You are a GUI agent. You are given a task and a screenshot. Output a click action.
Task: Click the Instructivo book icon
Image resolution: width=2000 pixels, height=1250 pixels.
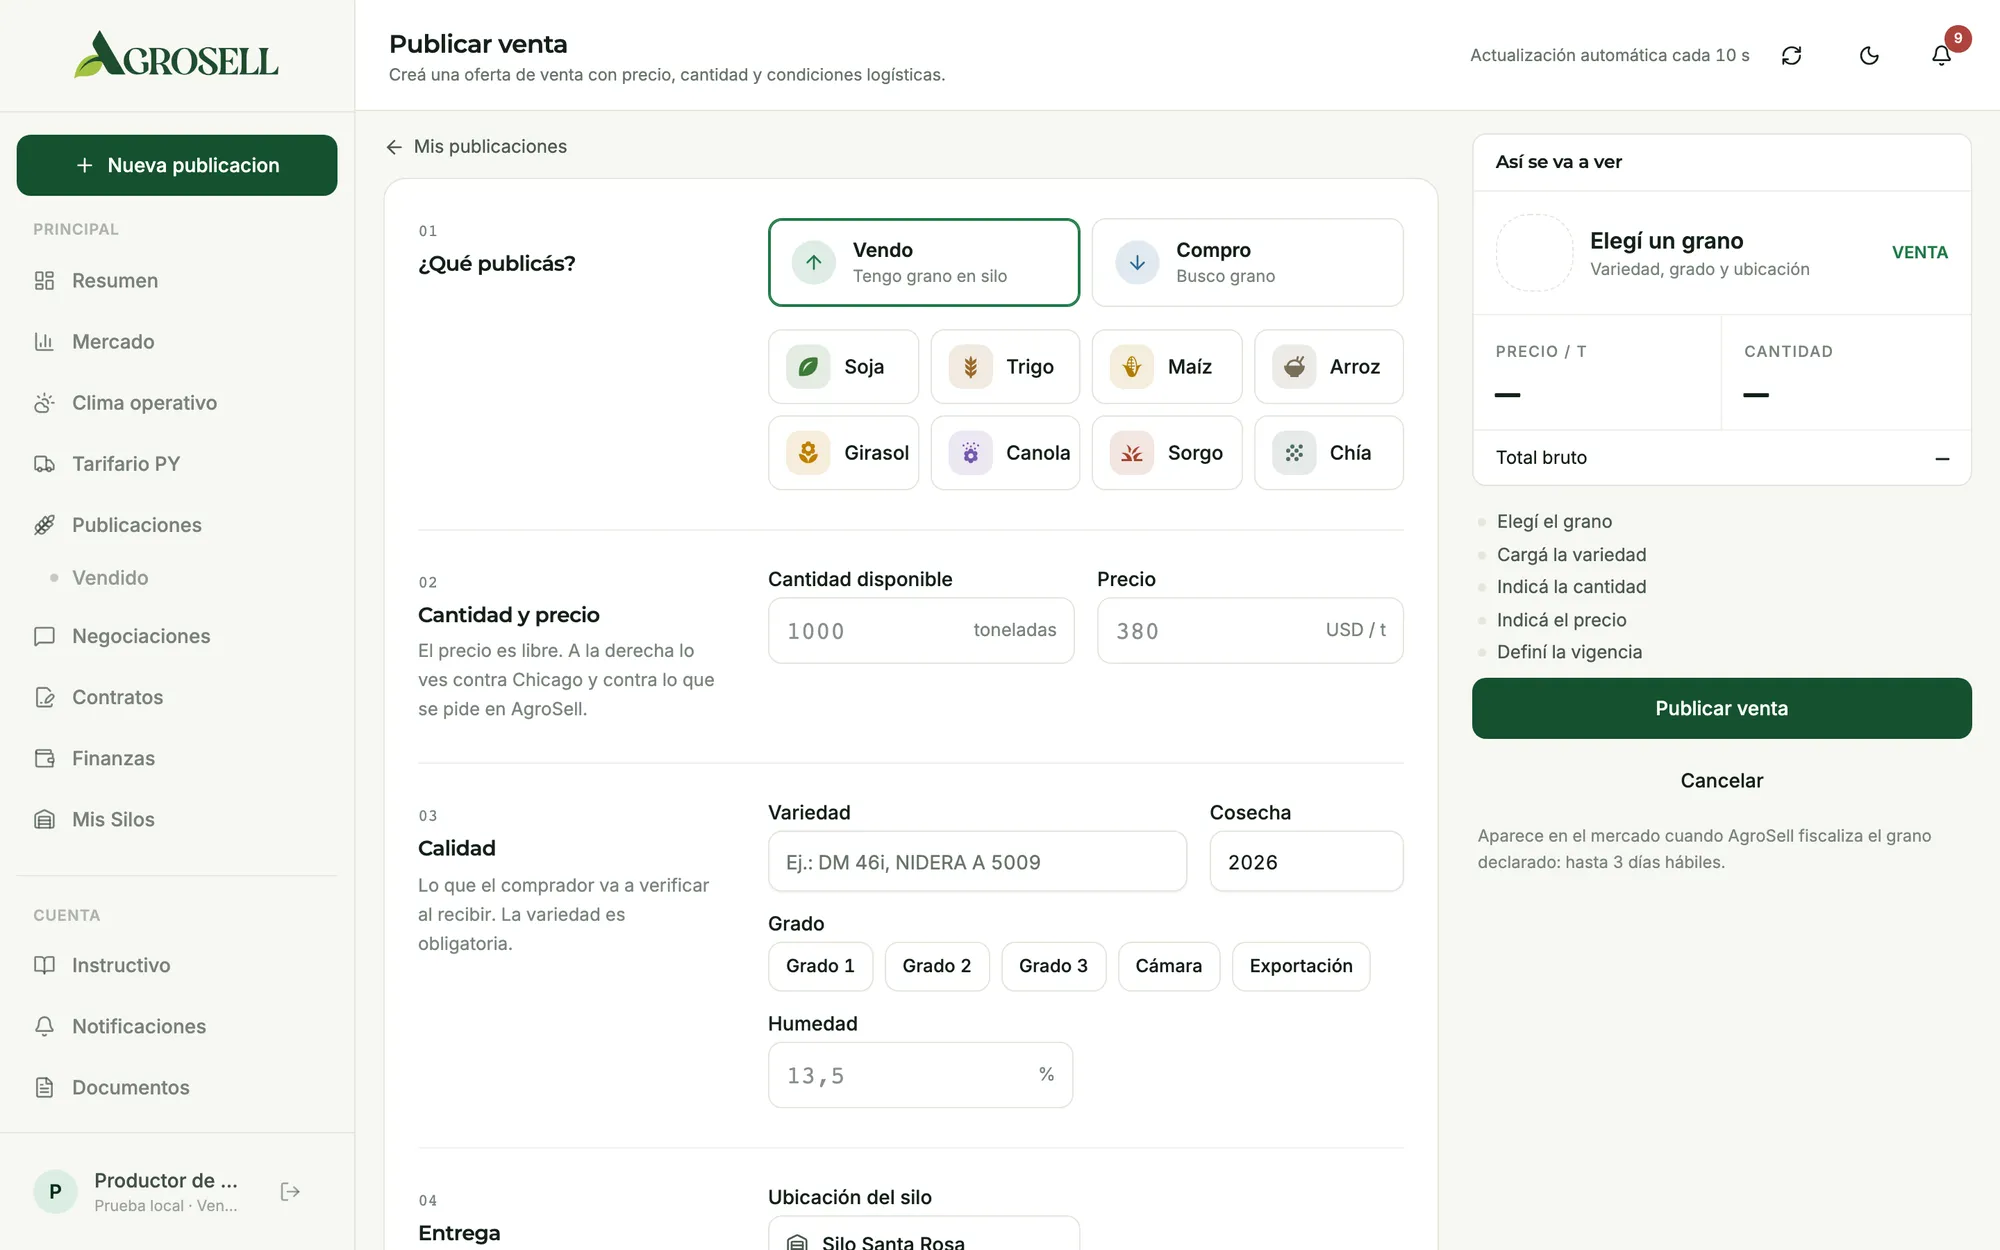click(44, 965)
